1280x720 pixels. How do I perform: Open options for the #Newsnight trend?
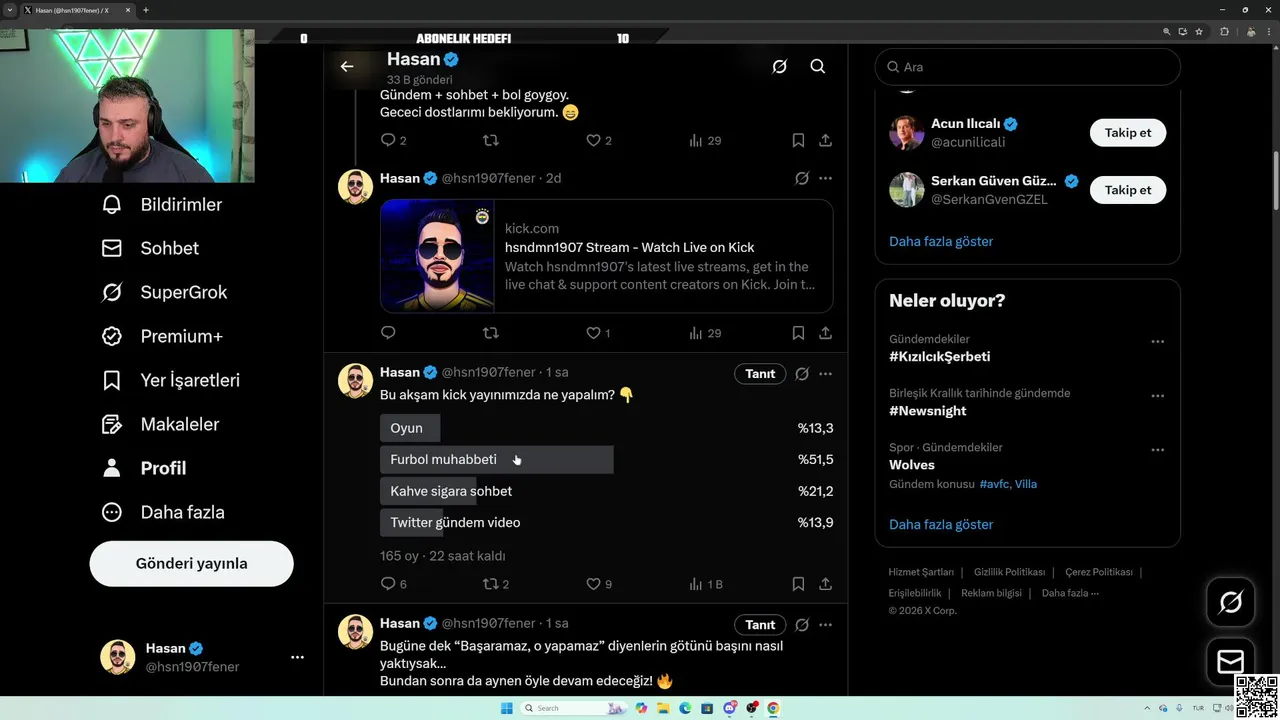click(1157, 396)
